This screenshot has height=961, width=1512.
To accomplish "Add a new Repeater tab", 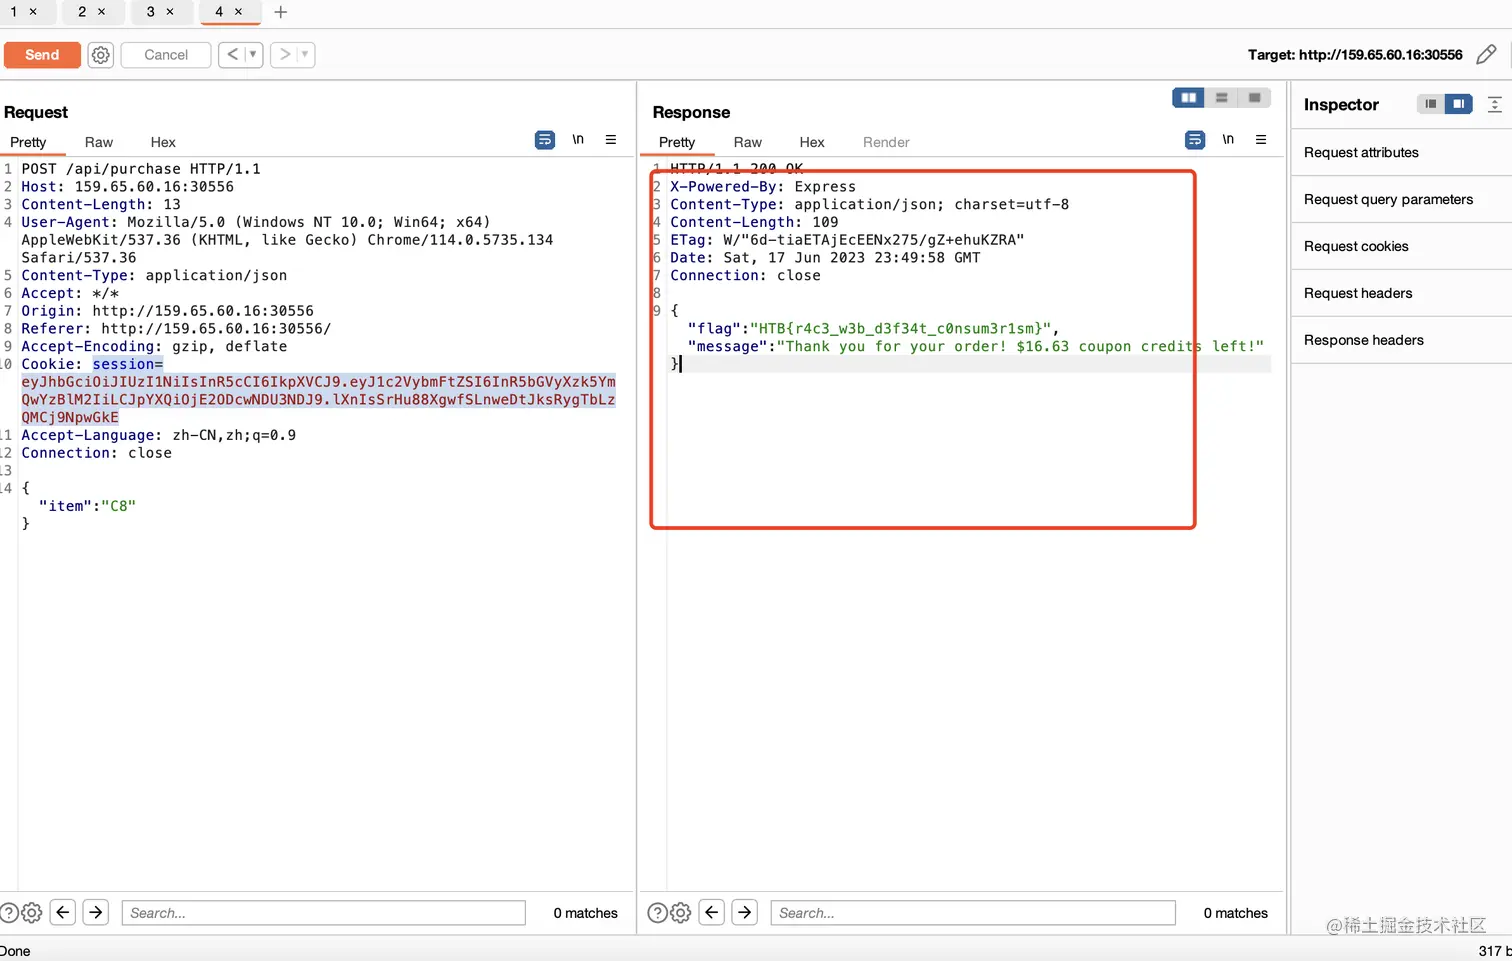I will coord(281,12).
